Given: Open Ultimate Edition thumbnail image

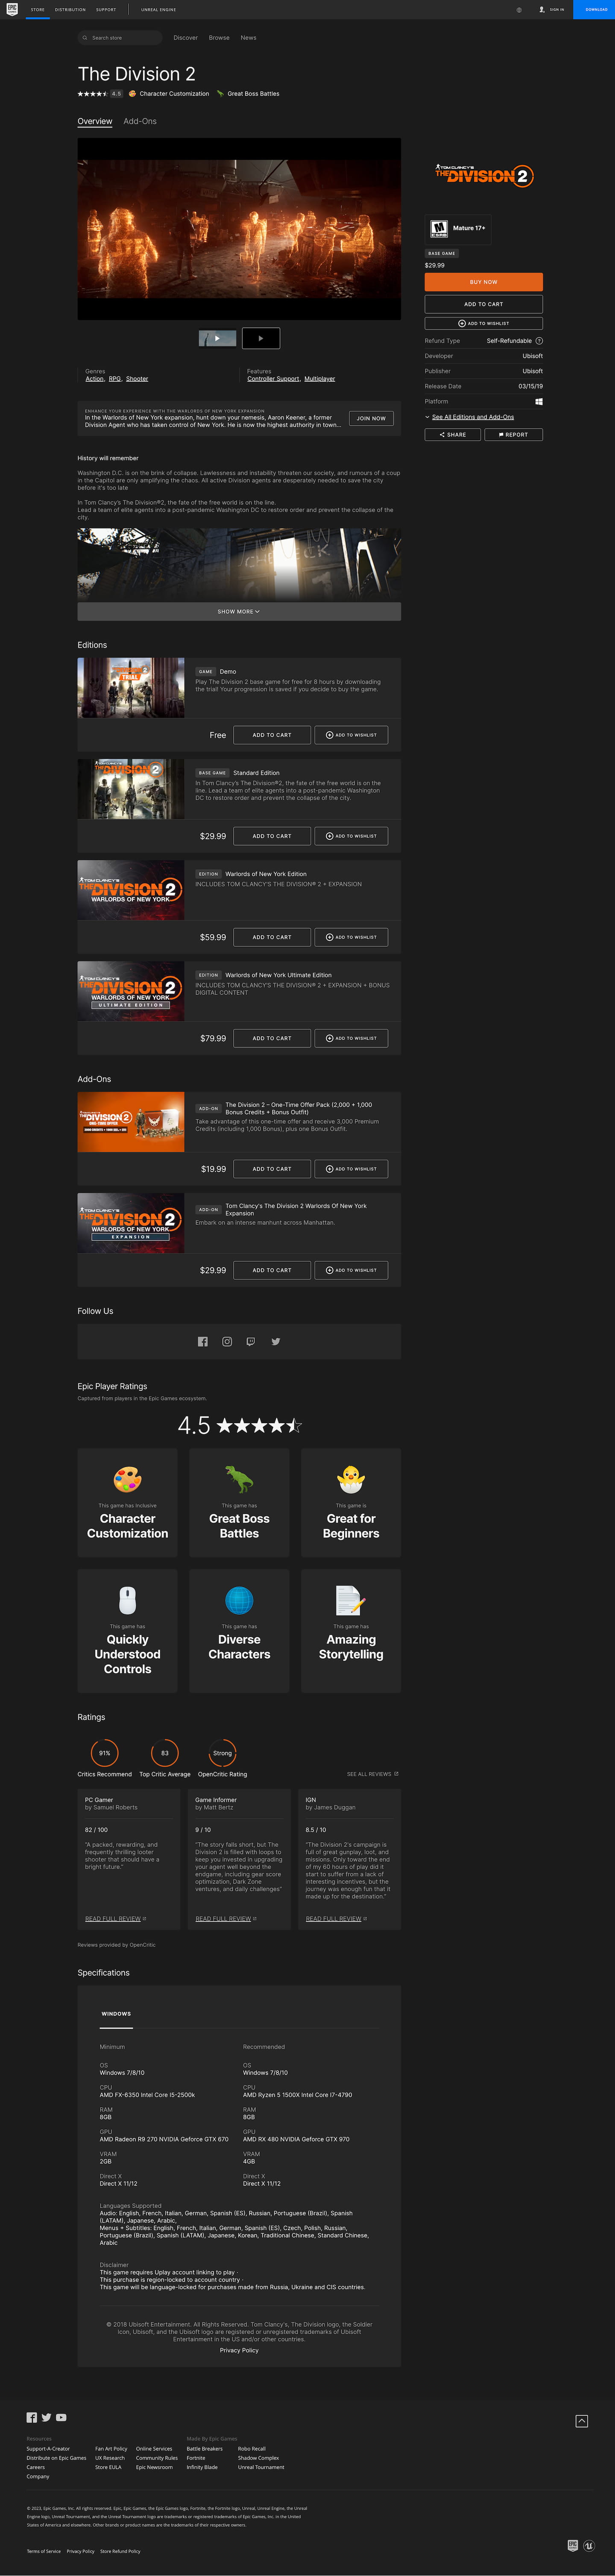Looking at the screenshot, I should coord(131,991).
